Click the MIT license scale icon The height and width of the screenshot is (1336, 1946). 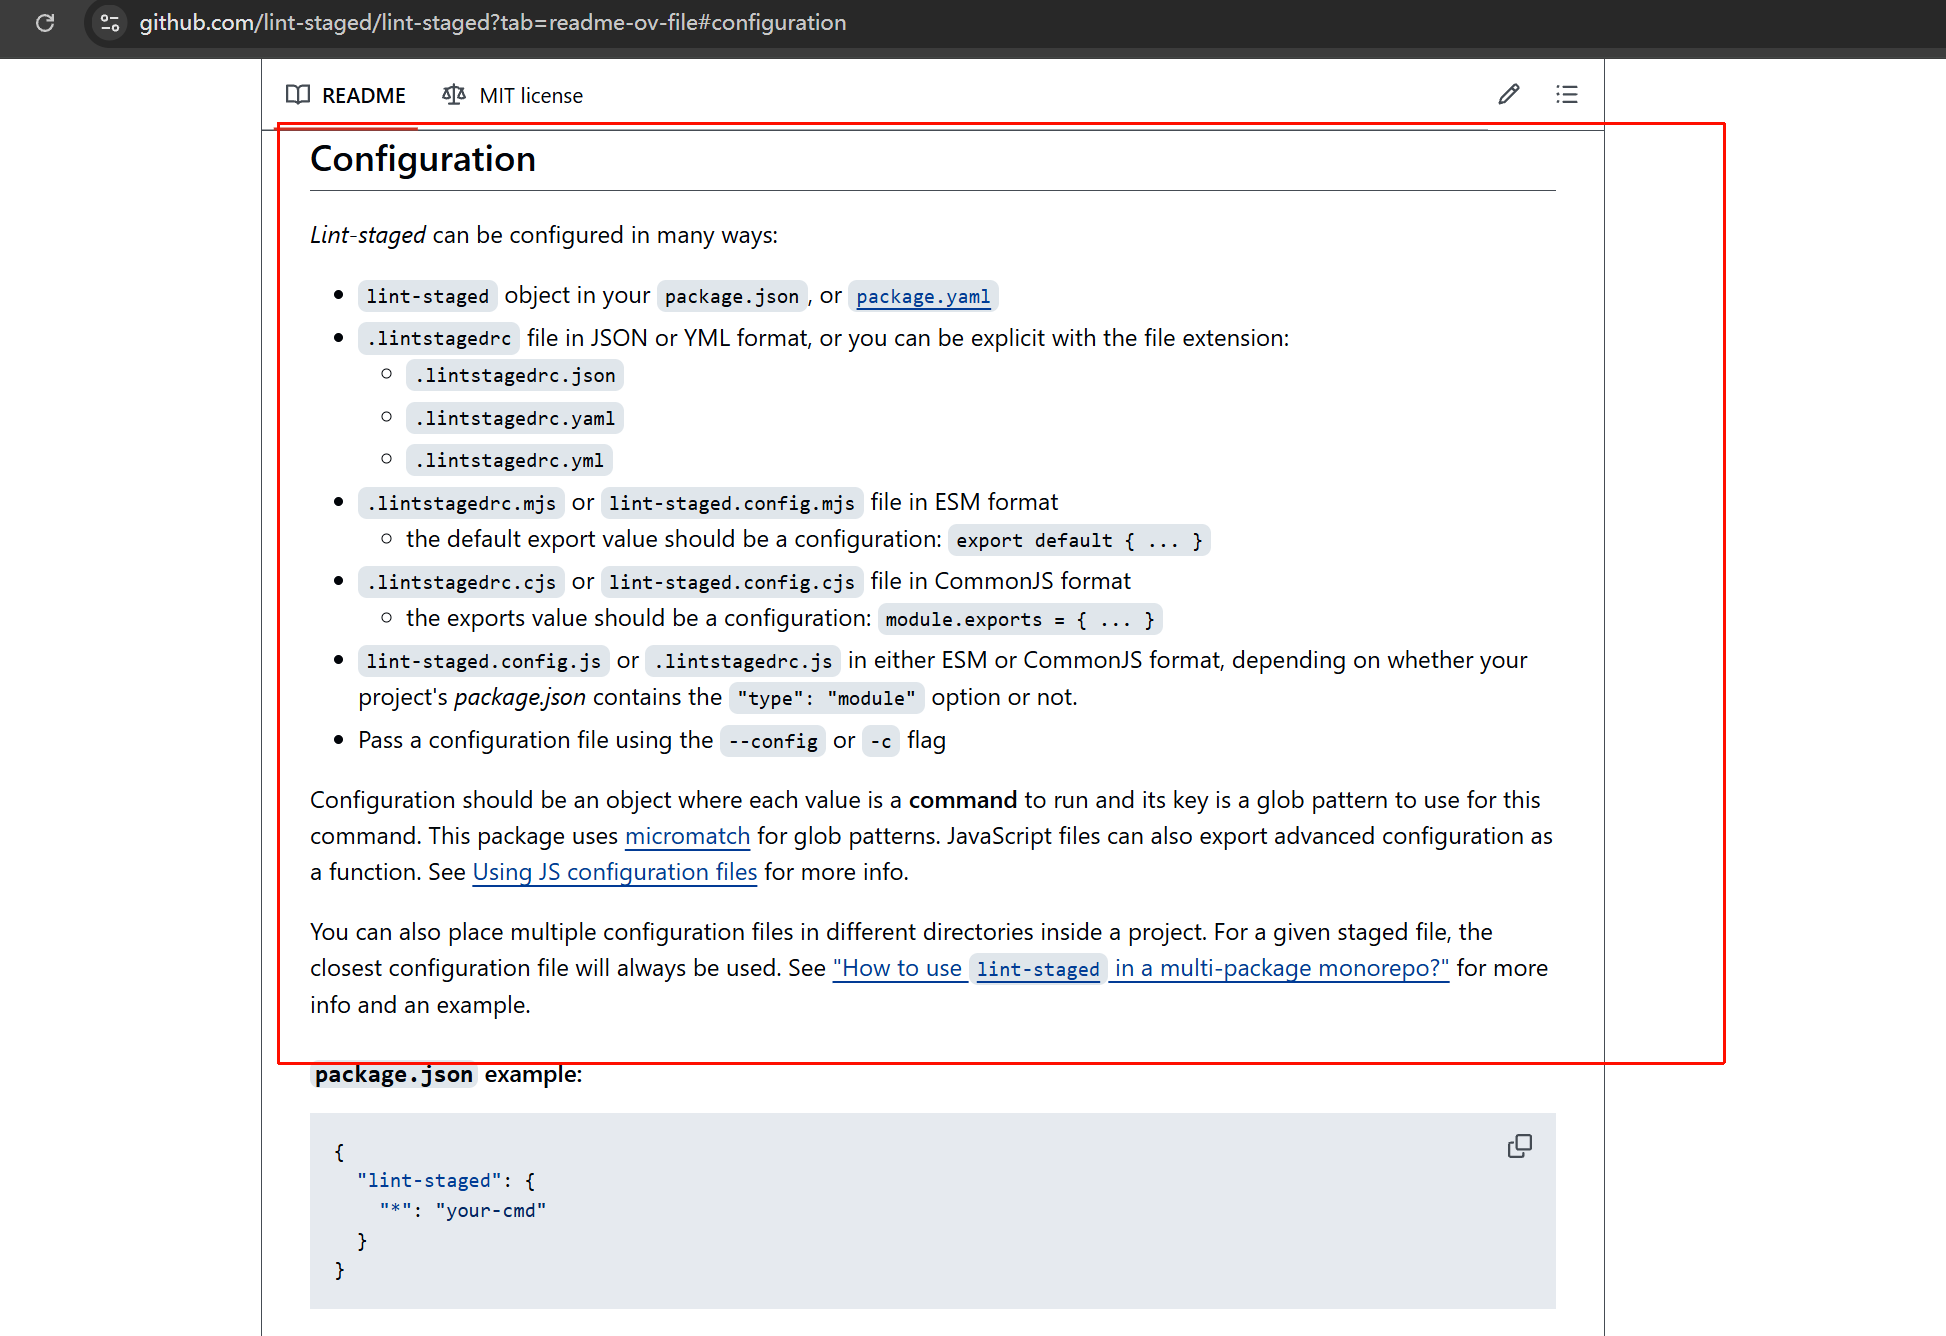pyautogui.click(x=454, y=95)
